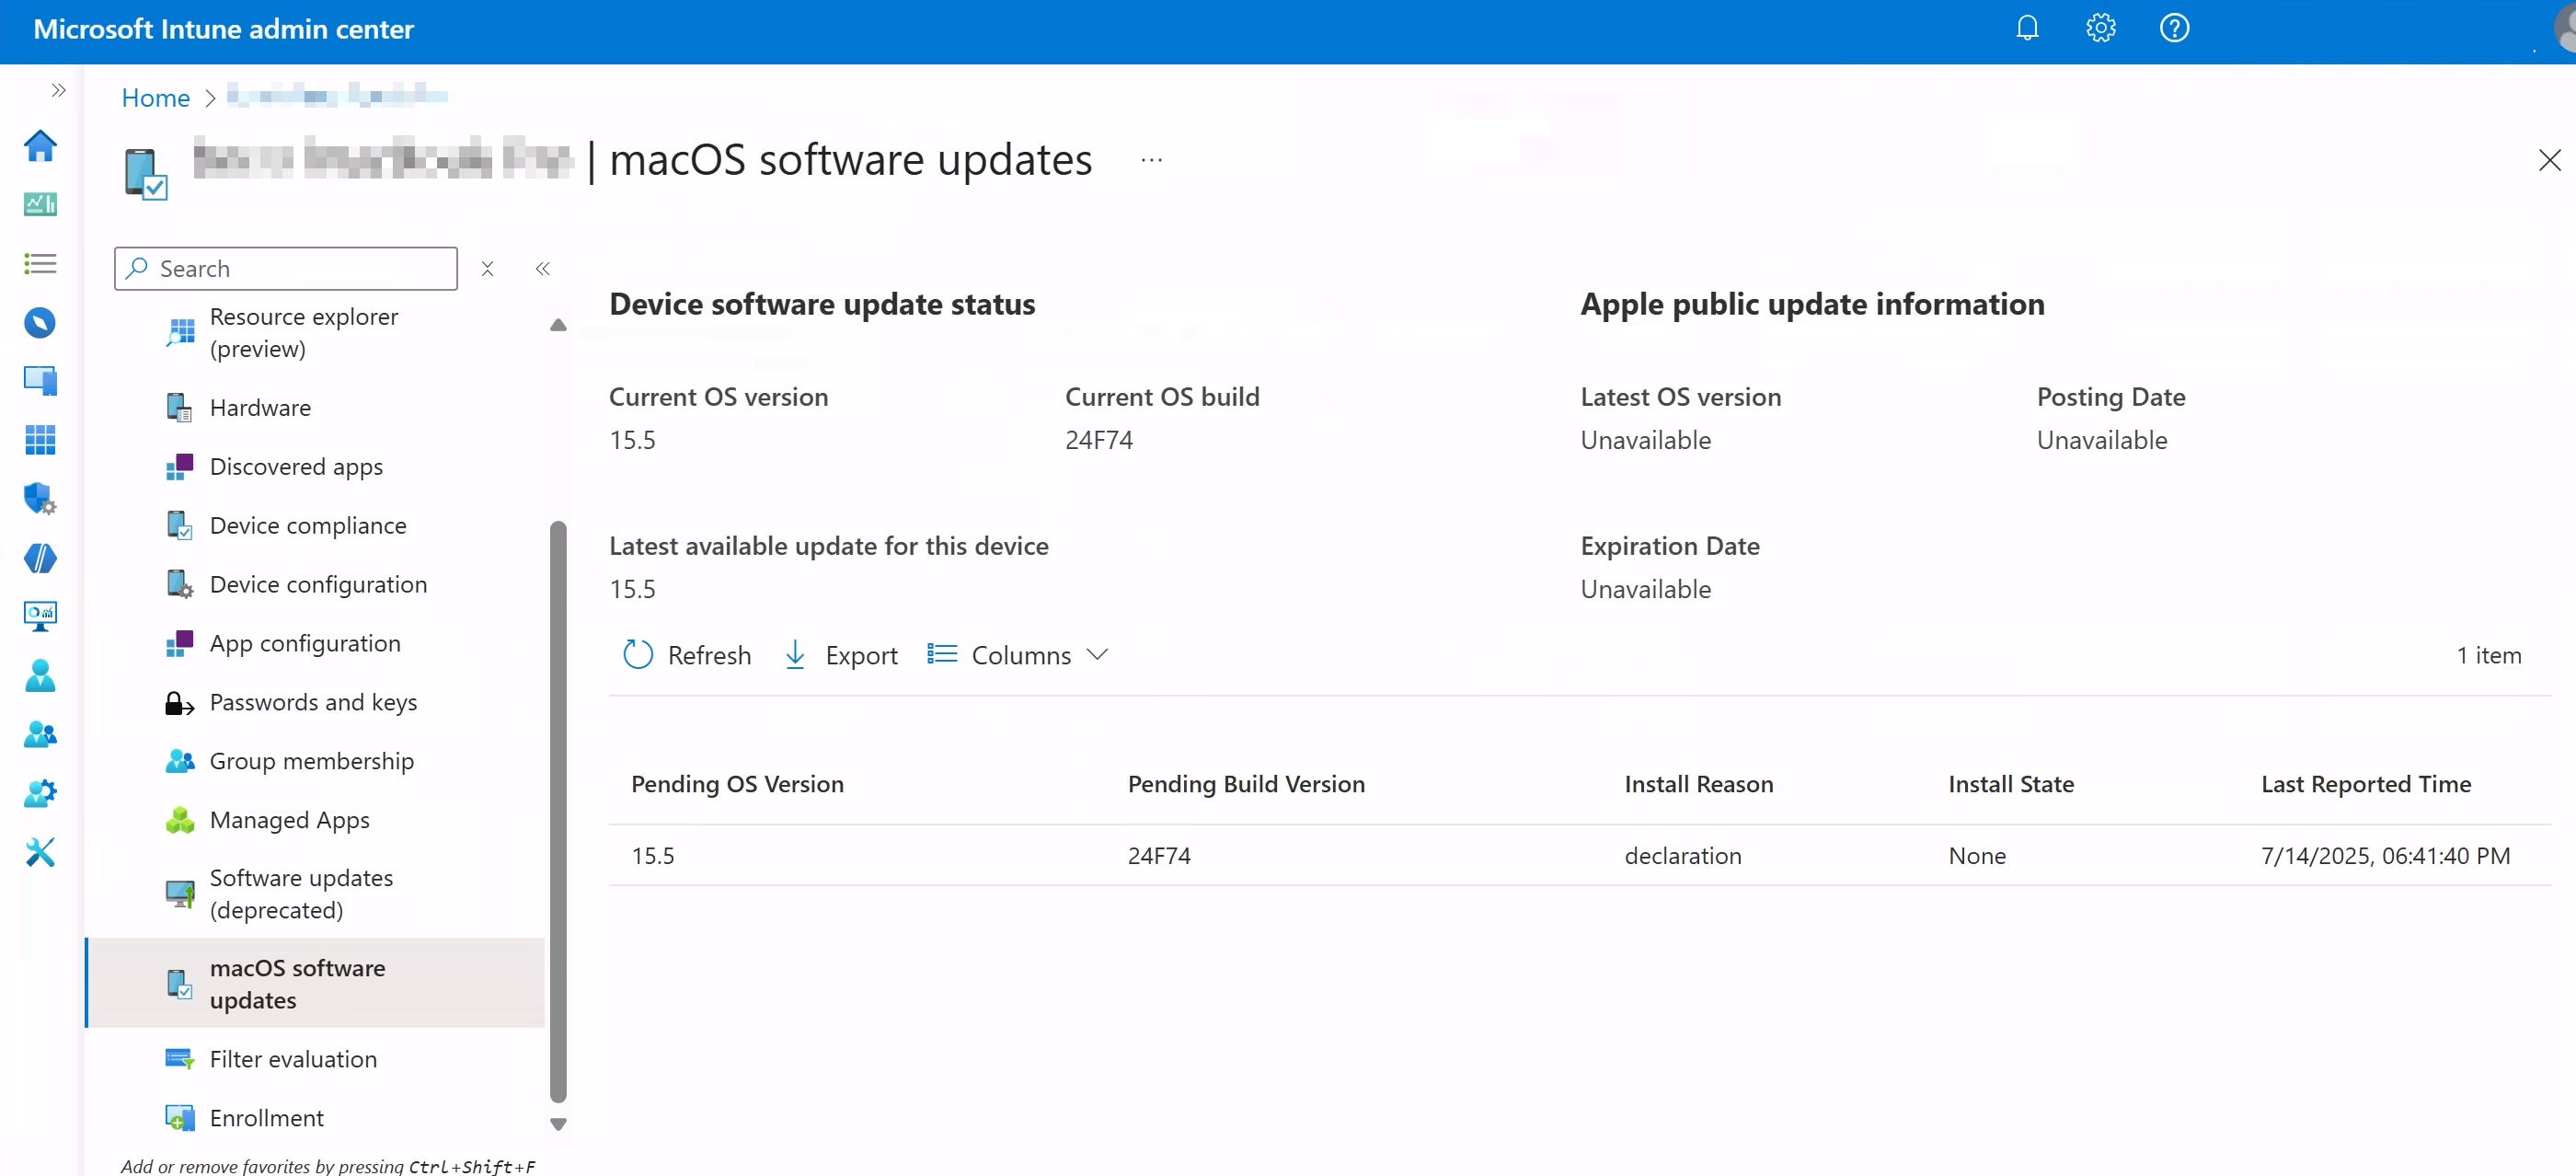Image resolution: width=2576 pixels, height=1176 pixels.
Task: Select the Devices compass icon
Action: [x=40, y=322]
